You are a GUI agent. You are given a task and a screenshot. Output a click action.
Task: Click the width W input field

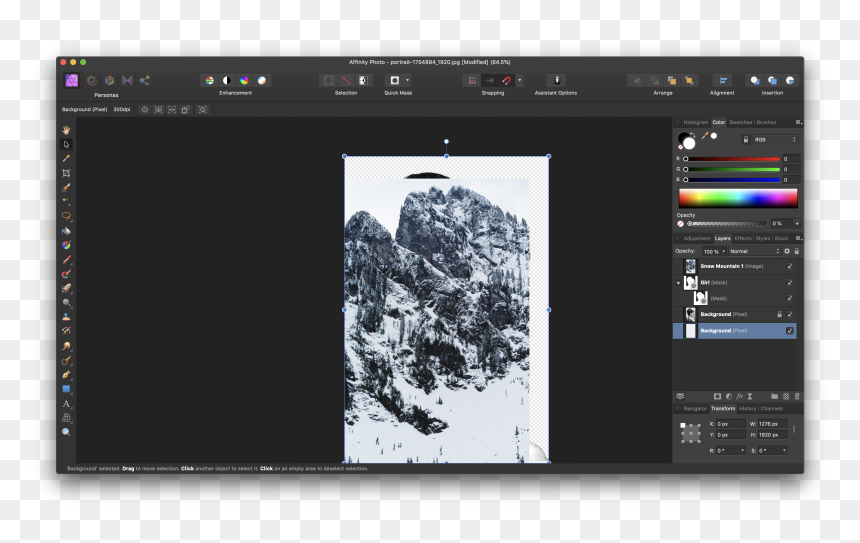coord(773,424)
